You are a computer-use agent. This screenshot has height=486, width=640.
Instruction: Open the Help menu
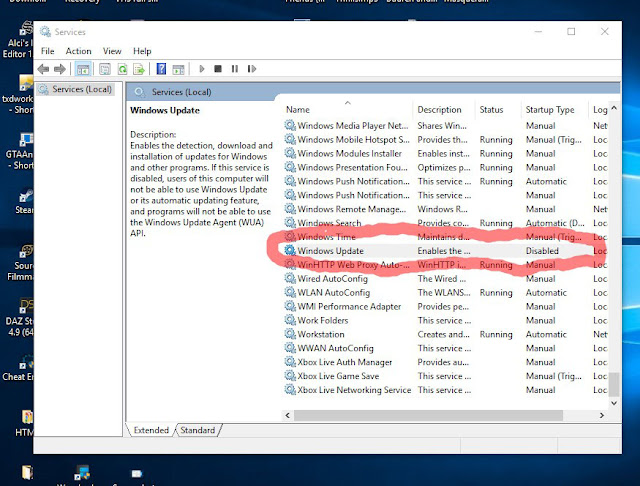click(142, 51)
